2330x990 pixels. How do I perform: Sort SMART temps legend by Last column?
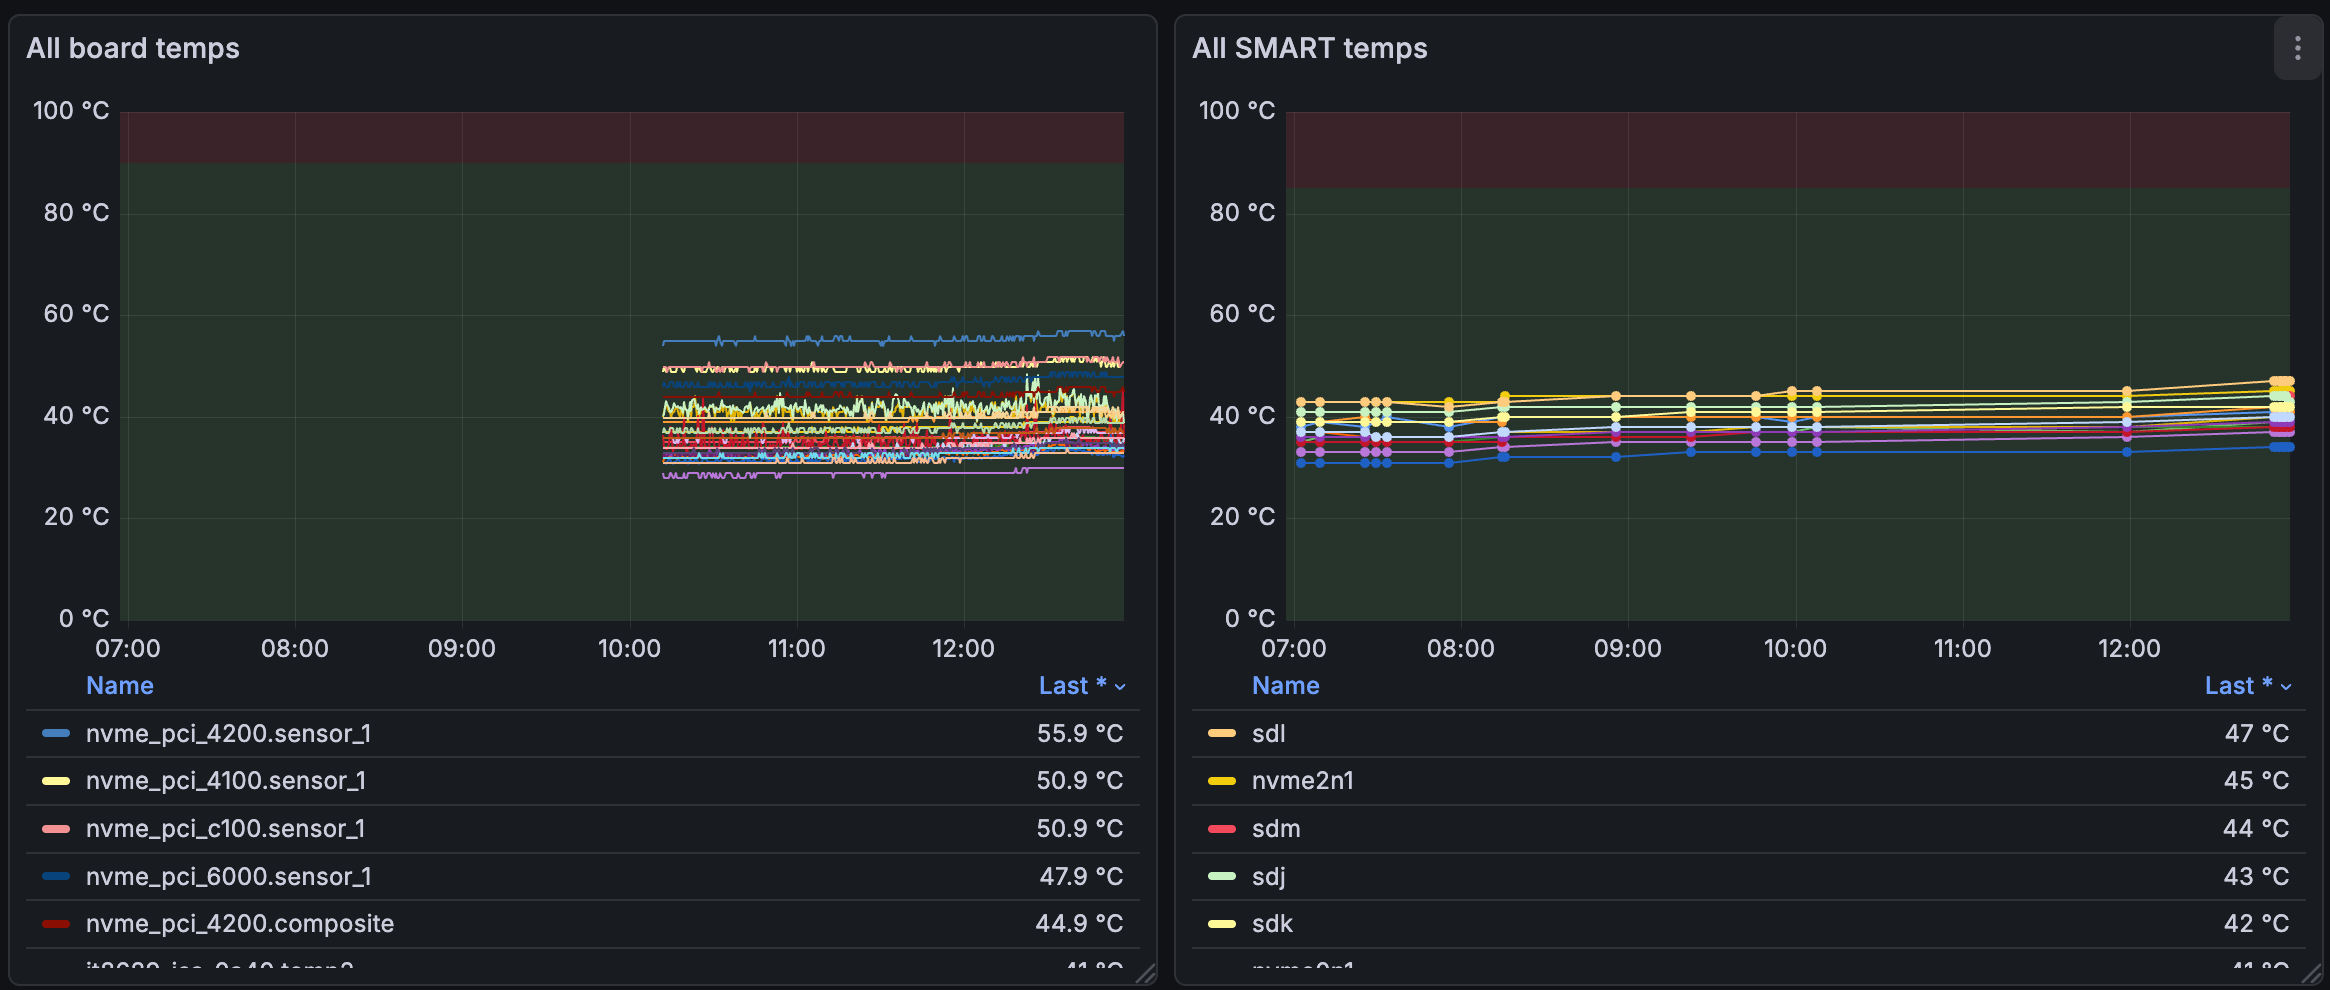pos(2248,686)
